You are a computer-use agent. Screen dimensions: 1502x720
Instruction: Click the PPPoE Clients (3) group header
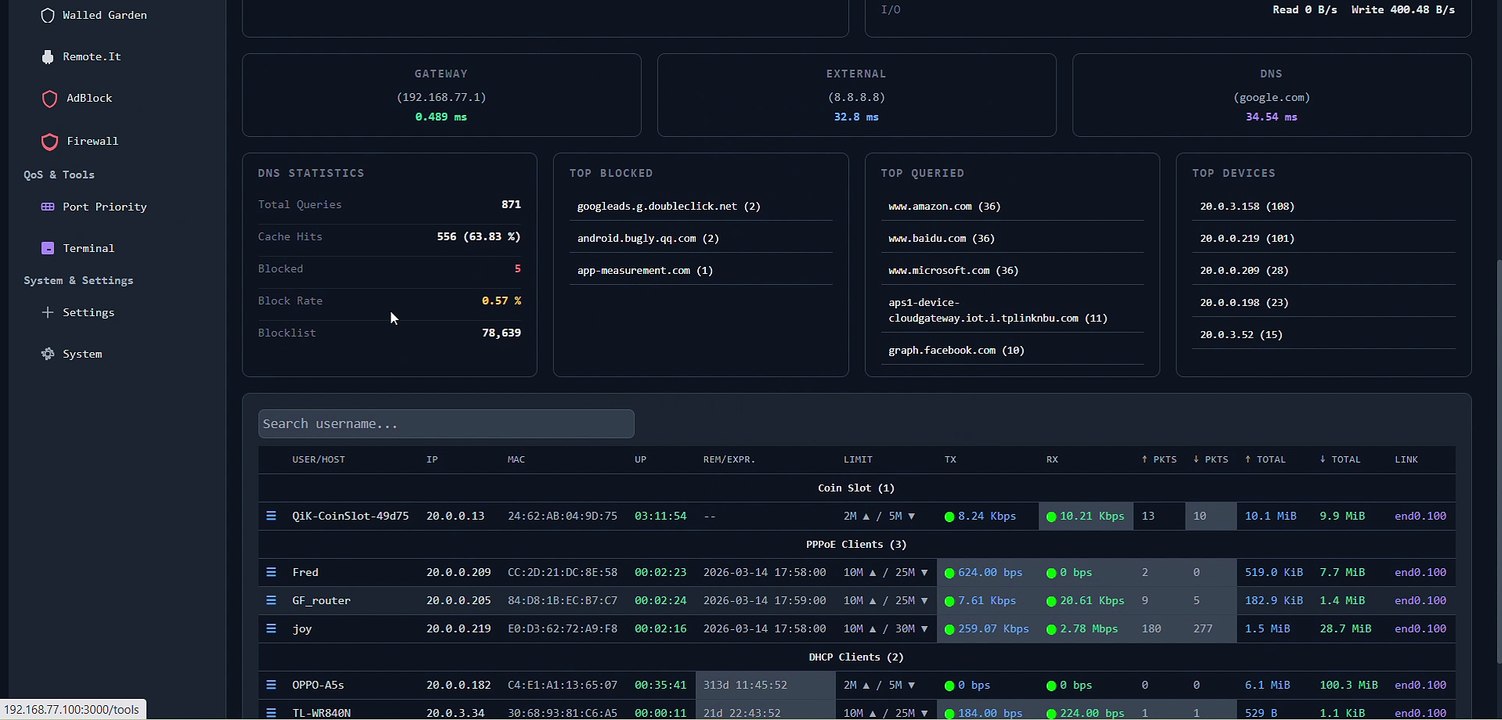point(856,544)
